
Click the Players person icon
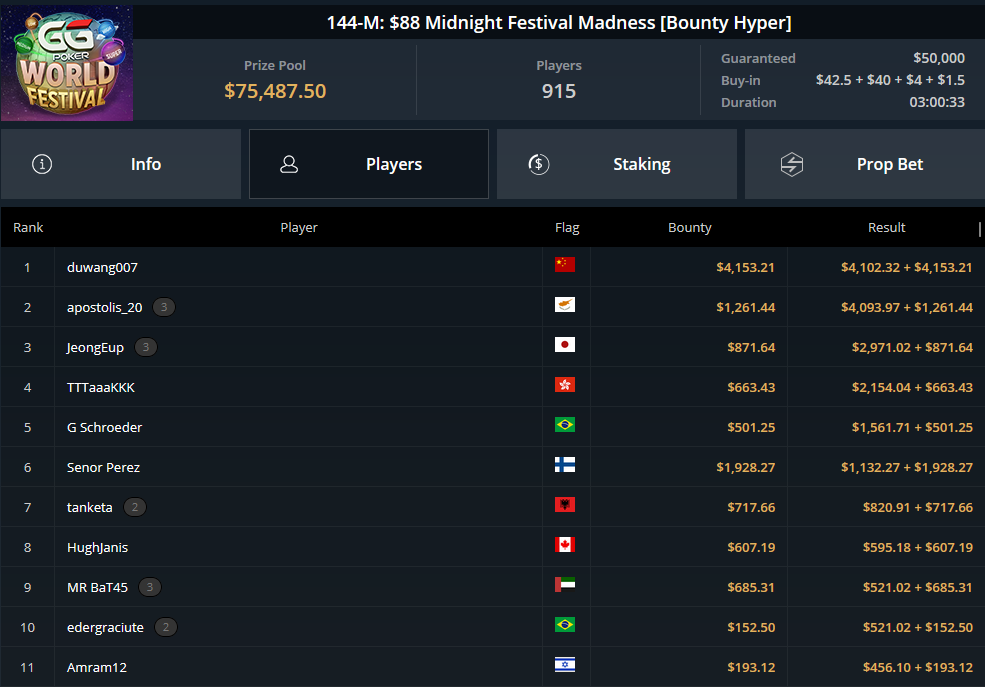pyautogui.click(x=289, y=165)
